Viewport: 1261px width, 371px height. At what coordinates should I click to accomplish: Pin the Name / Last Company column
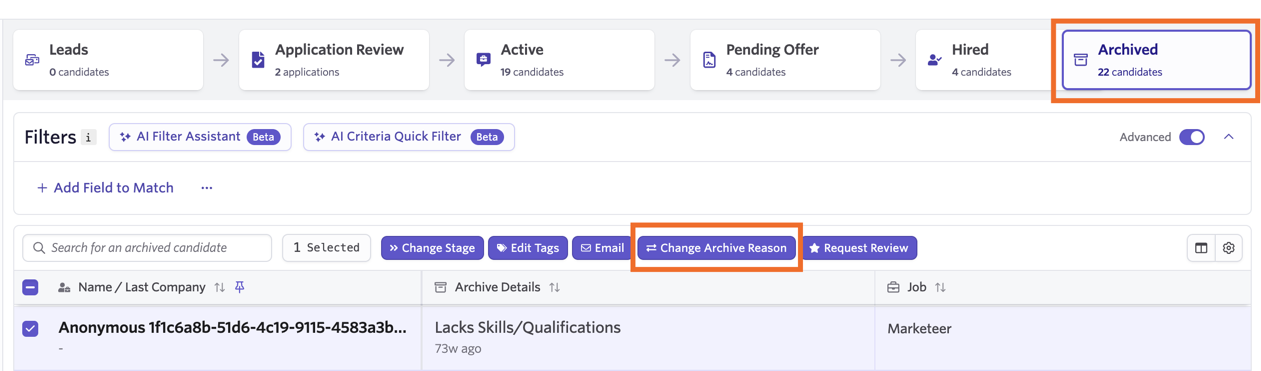[x=240, y=287]
